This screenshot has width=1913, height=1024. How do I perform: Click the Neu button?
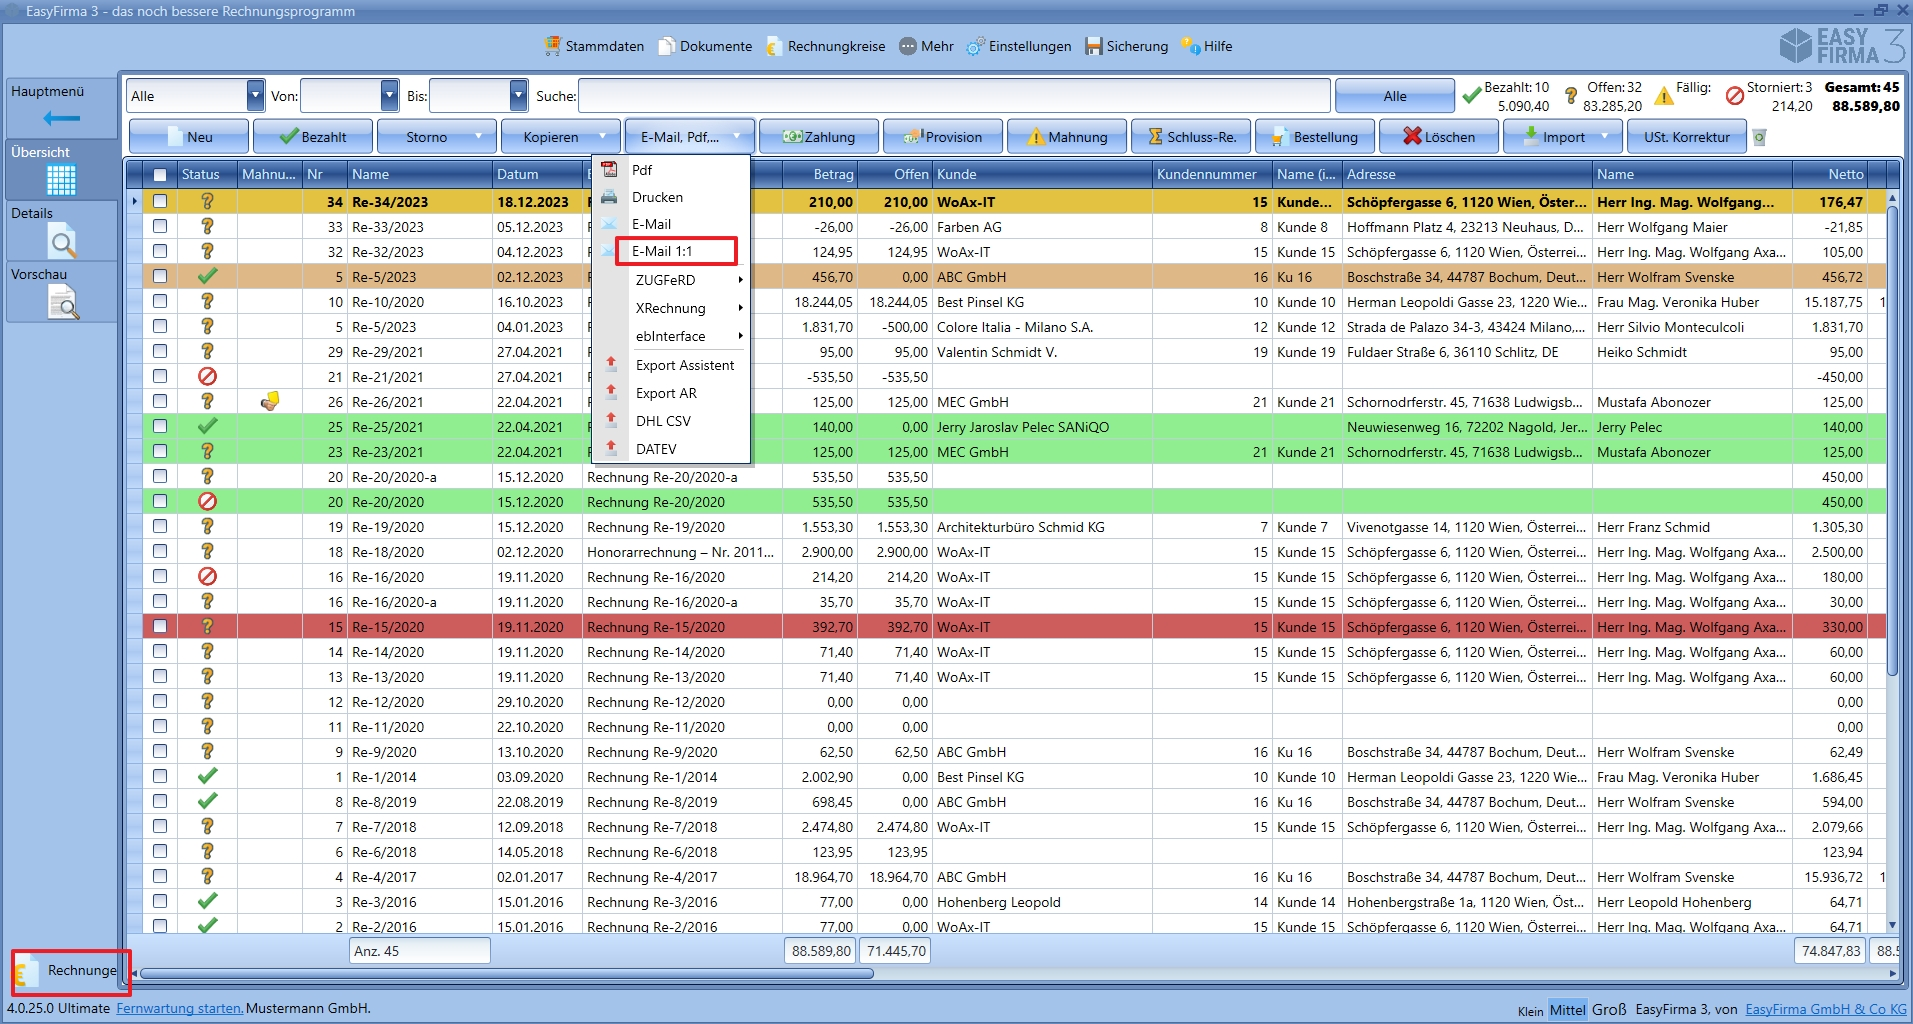(x=189, y=137)
